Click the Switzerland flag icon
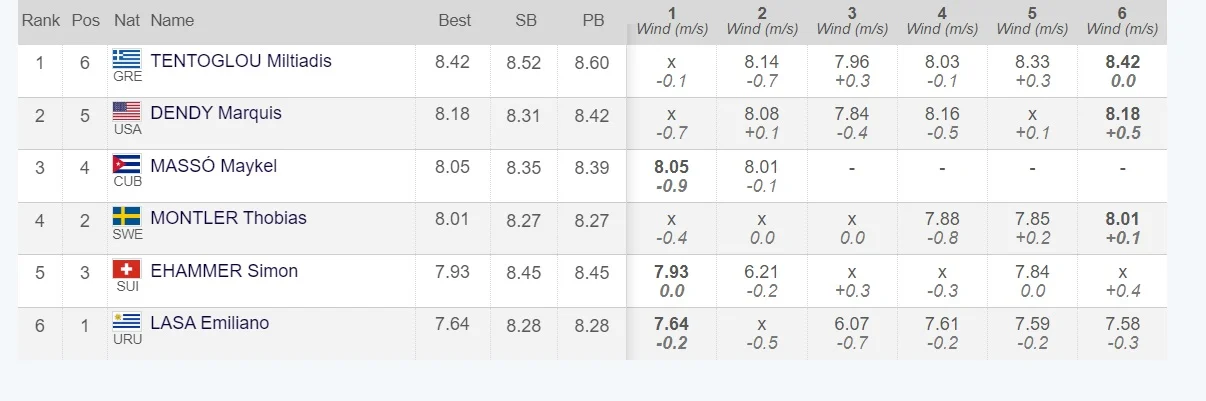Viewport: 1206px width, 401px height. click(x=127, y=269)
